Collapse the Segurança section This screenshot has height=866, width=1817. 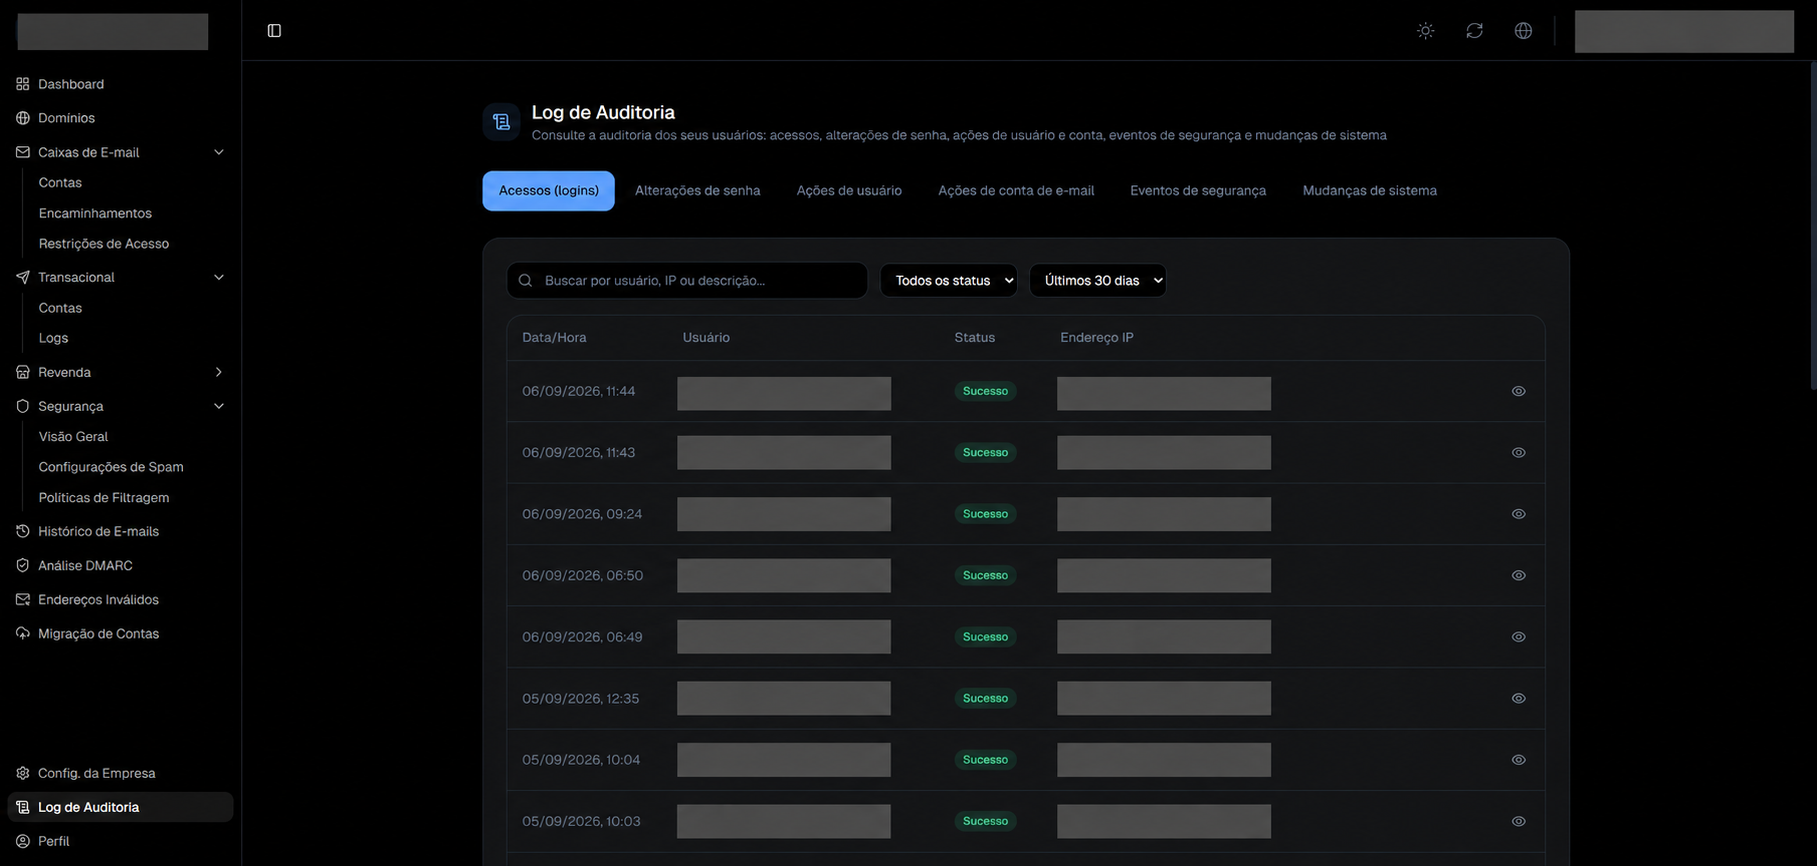coord(218,406)
